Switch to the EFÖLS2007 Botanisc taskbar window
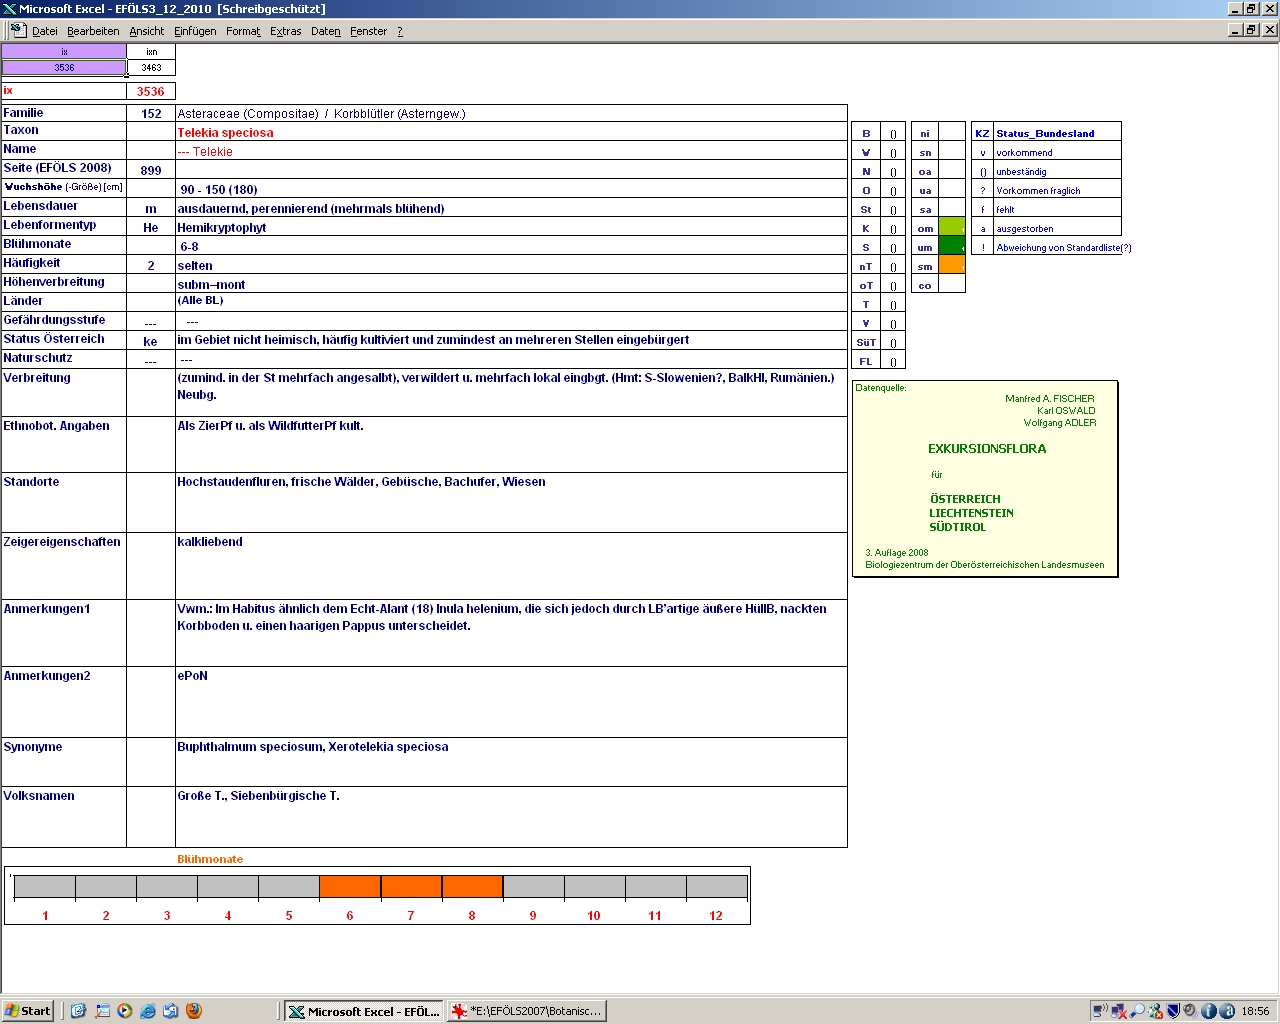 coord(527,1011)
